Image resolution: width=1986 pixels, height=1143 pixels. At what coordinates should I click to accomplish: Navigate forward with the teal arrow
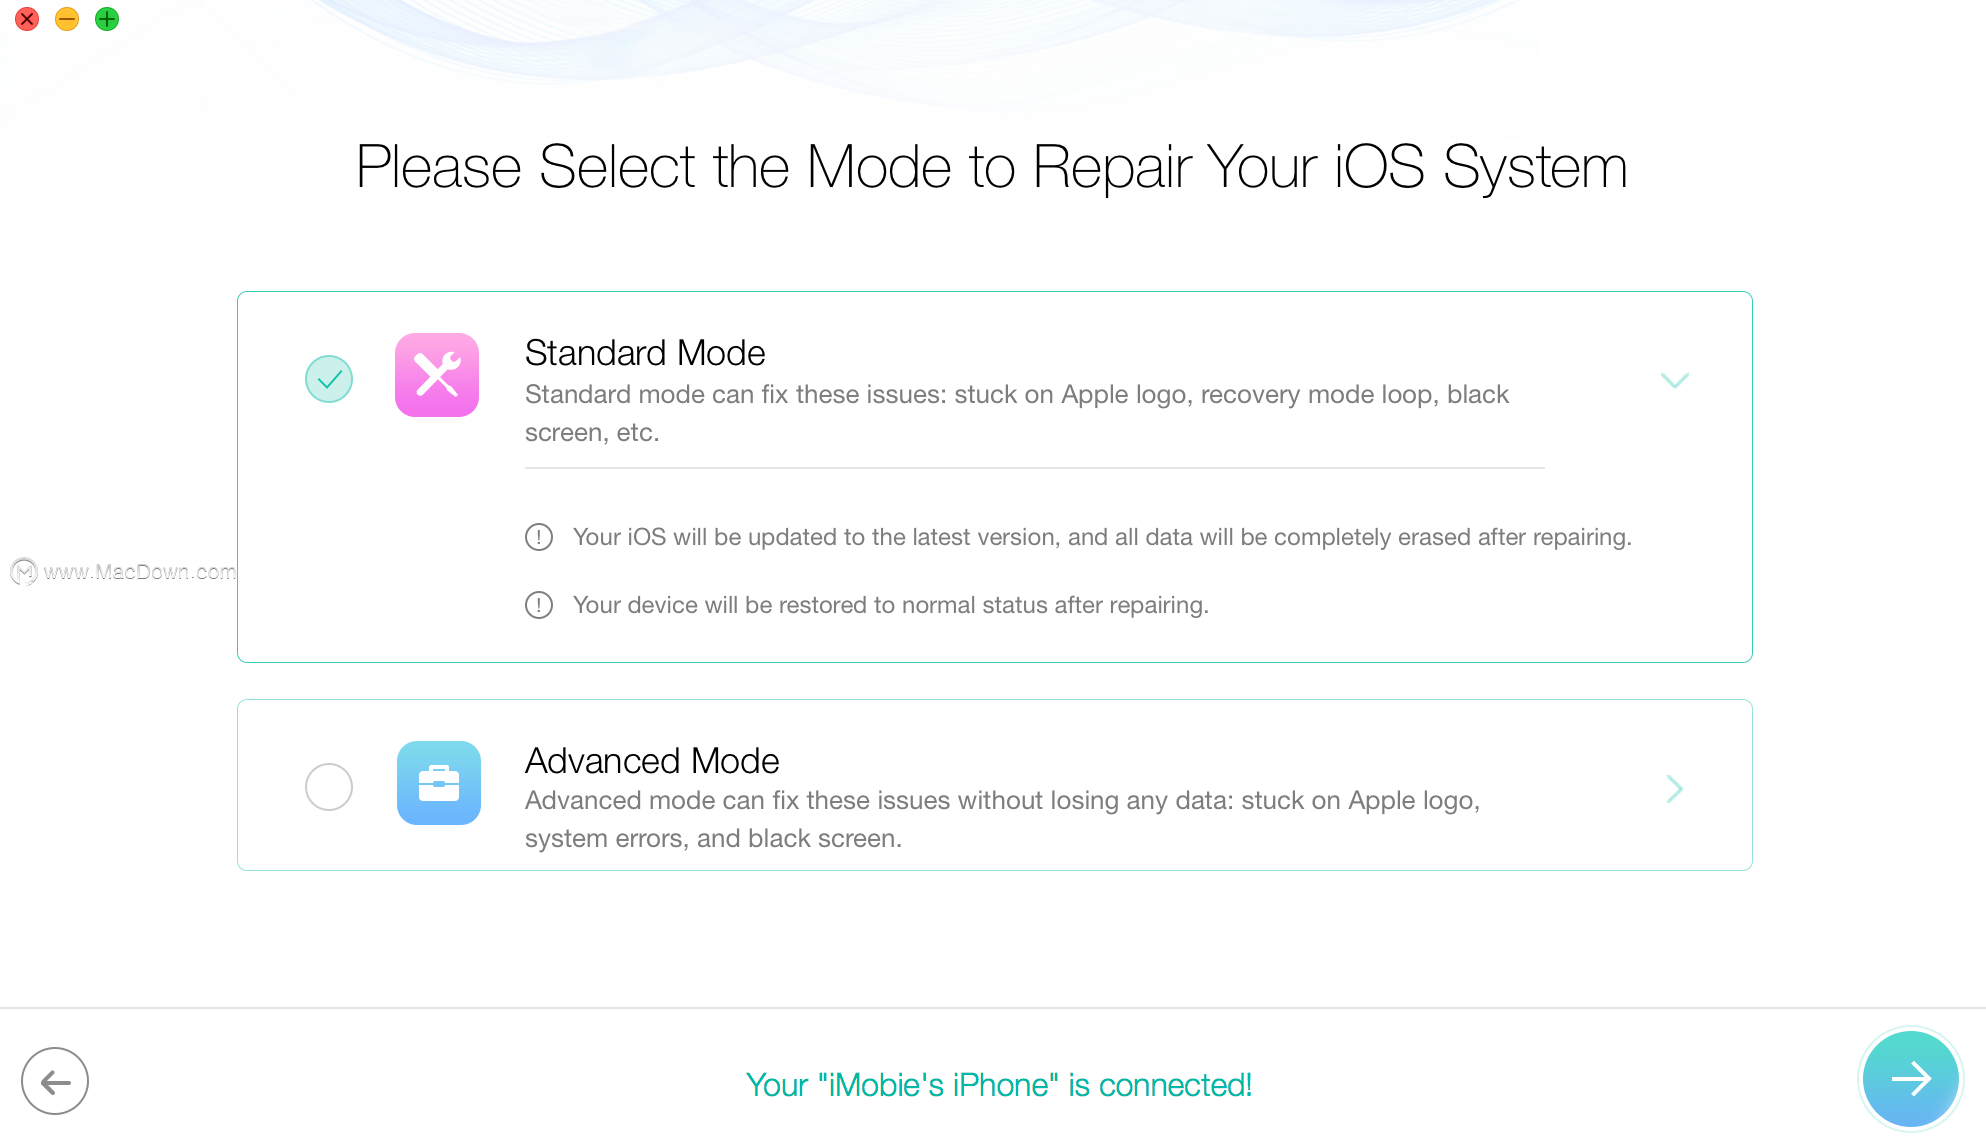(1911, 1079)
